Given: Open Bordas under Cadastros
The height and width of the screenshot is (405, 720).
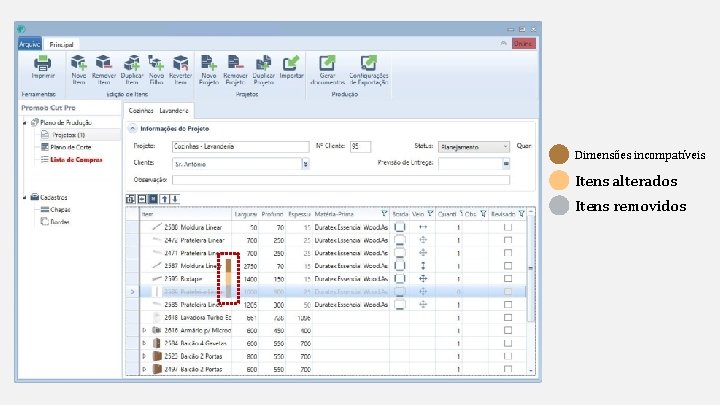Looking at the screenshot, I should [60, 222].
